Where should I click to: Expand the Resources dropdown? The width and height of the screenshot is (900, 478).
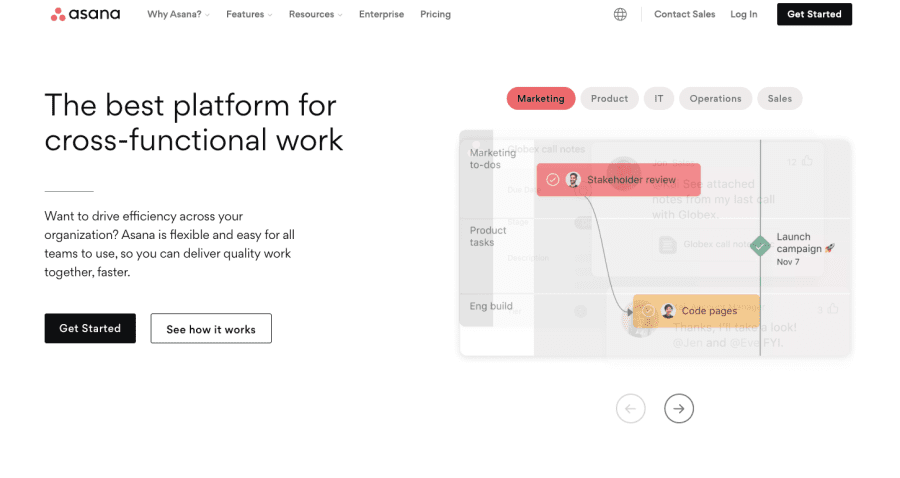(x=315, y=14)
